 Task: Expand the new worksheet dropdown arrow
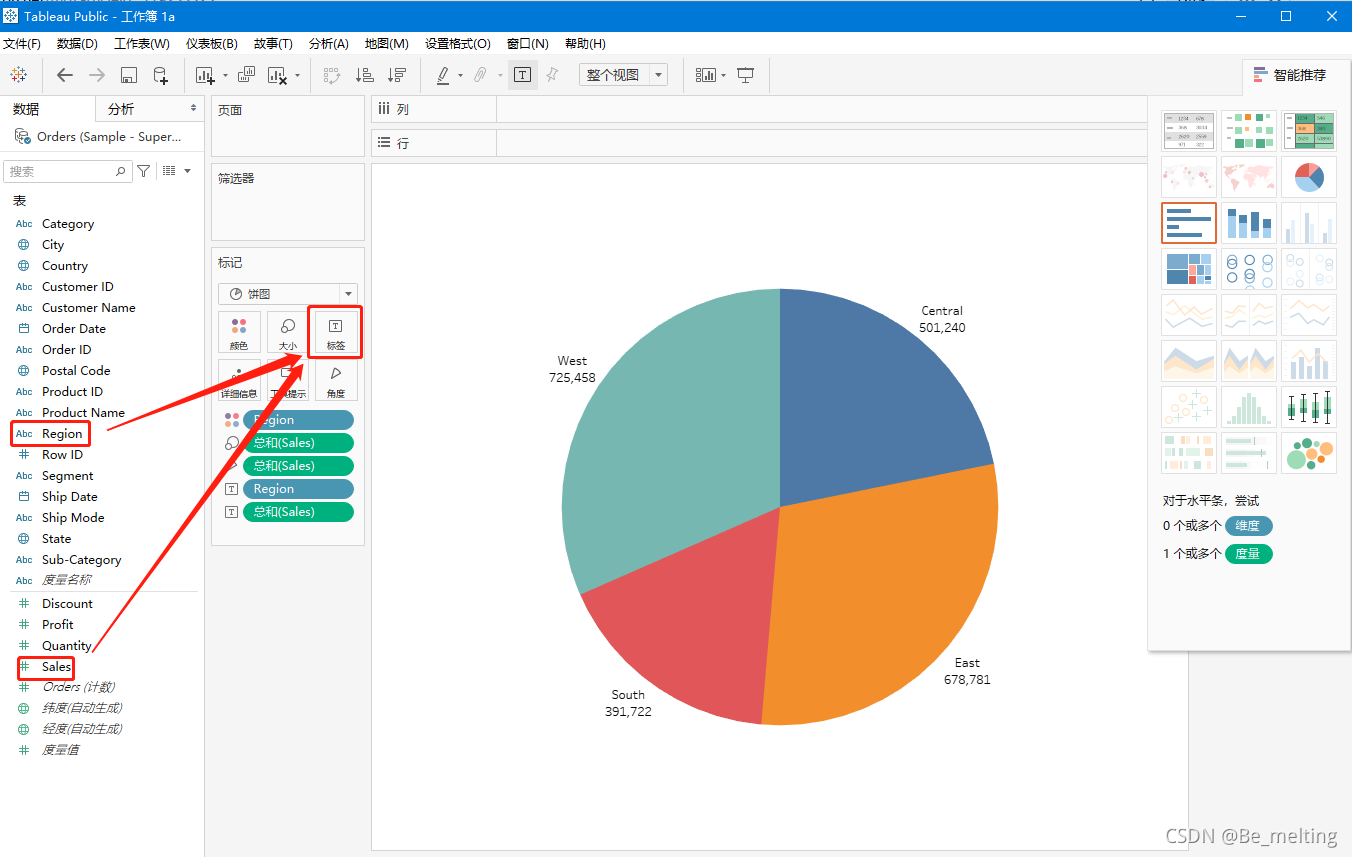(x=225, y=76)
